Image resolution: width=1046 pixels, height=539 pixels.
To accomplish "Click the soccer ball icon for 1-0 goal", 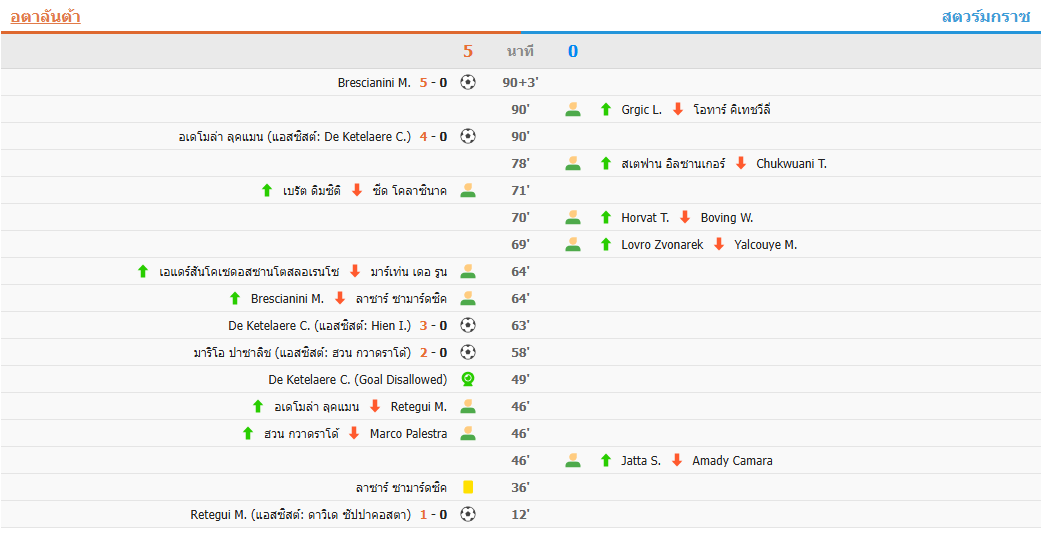I will [x=468, y=515].
